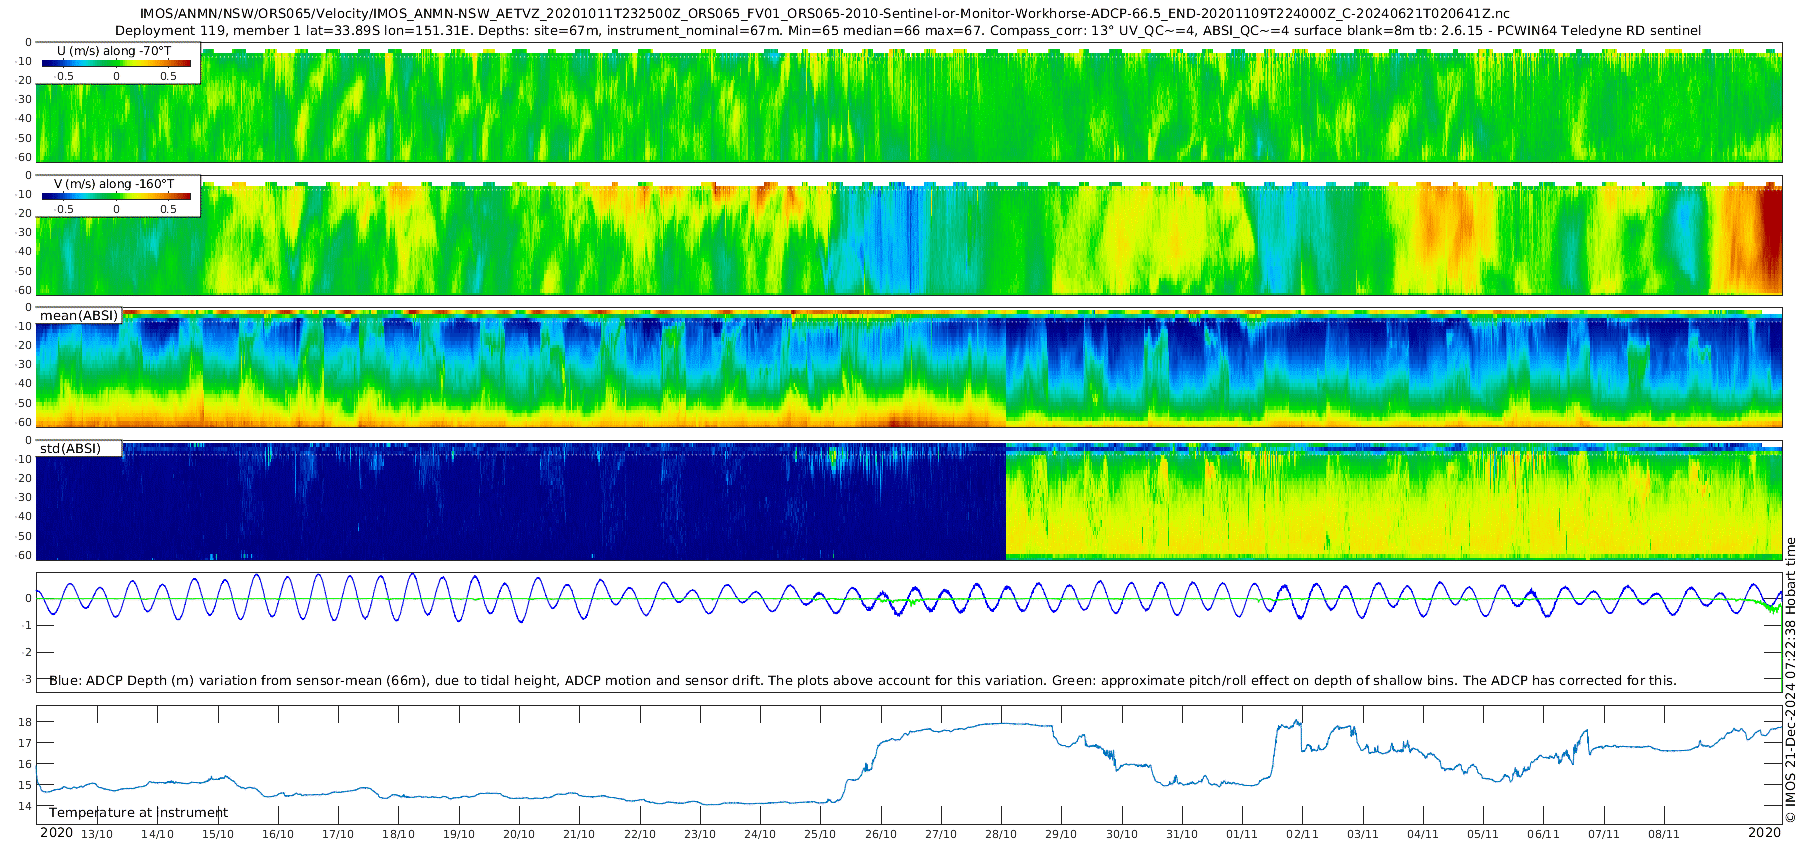Image resolution: width=1800 pixels, height=850 pixels.
Task: Pick the 05/11 date tick label
Action: click(x=1483, y=834)
